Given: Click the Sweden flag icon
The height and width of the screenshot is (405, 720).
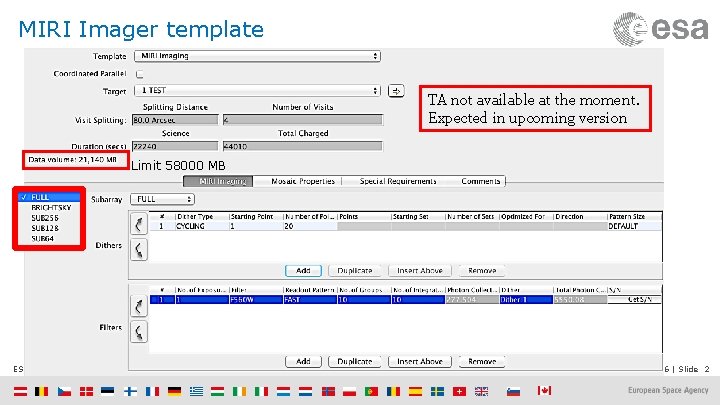Looking at the screenshot, I should pyautogui.click(x=437, y=391).
